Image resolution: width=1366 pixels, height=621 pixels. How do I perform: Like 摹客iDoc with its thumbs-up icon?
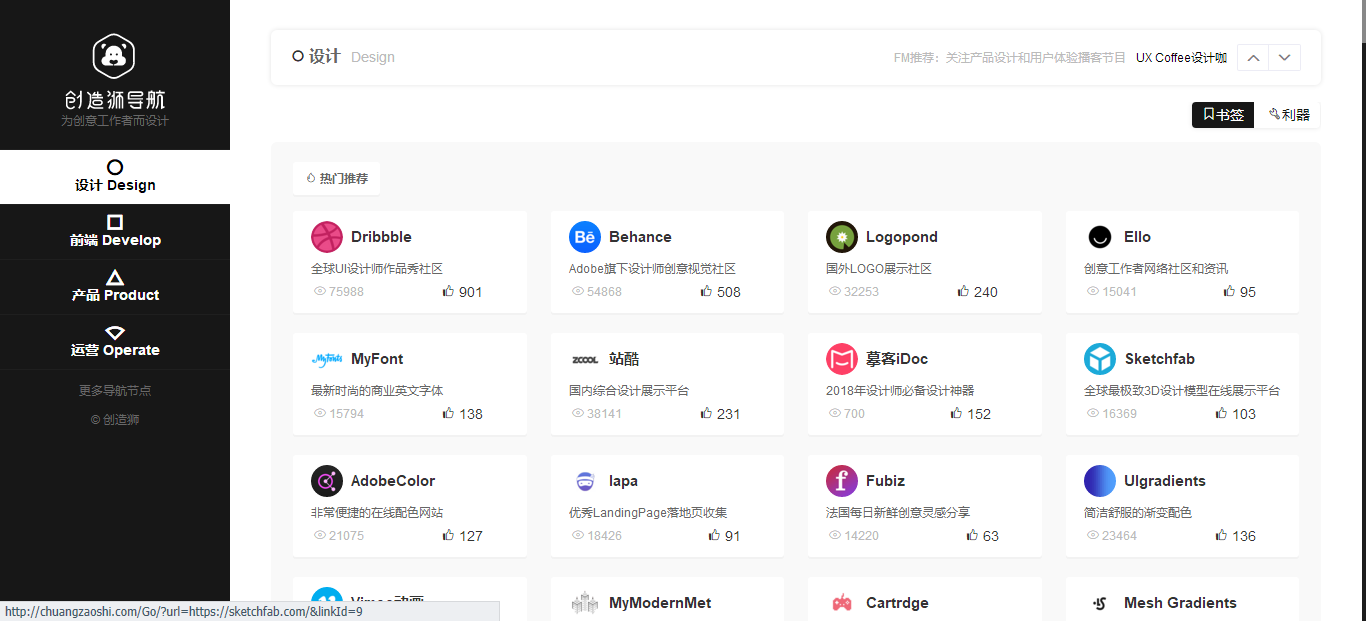tap(956, 413)
